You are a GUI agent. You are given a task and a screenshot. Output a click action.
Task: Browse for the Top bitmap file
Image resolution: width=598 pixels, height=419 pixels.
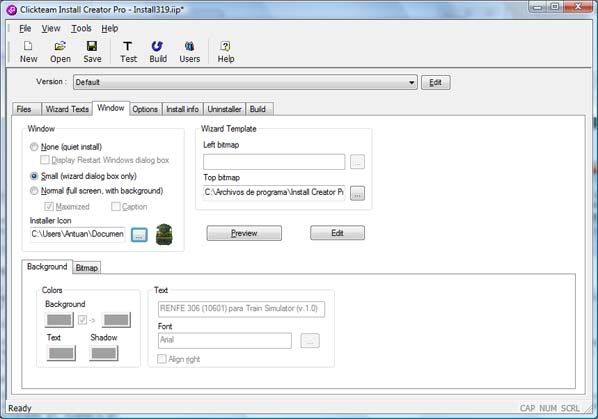point(357,193)
